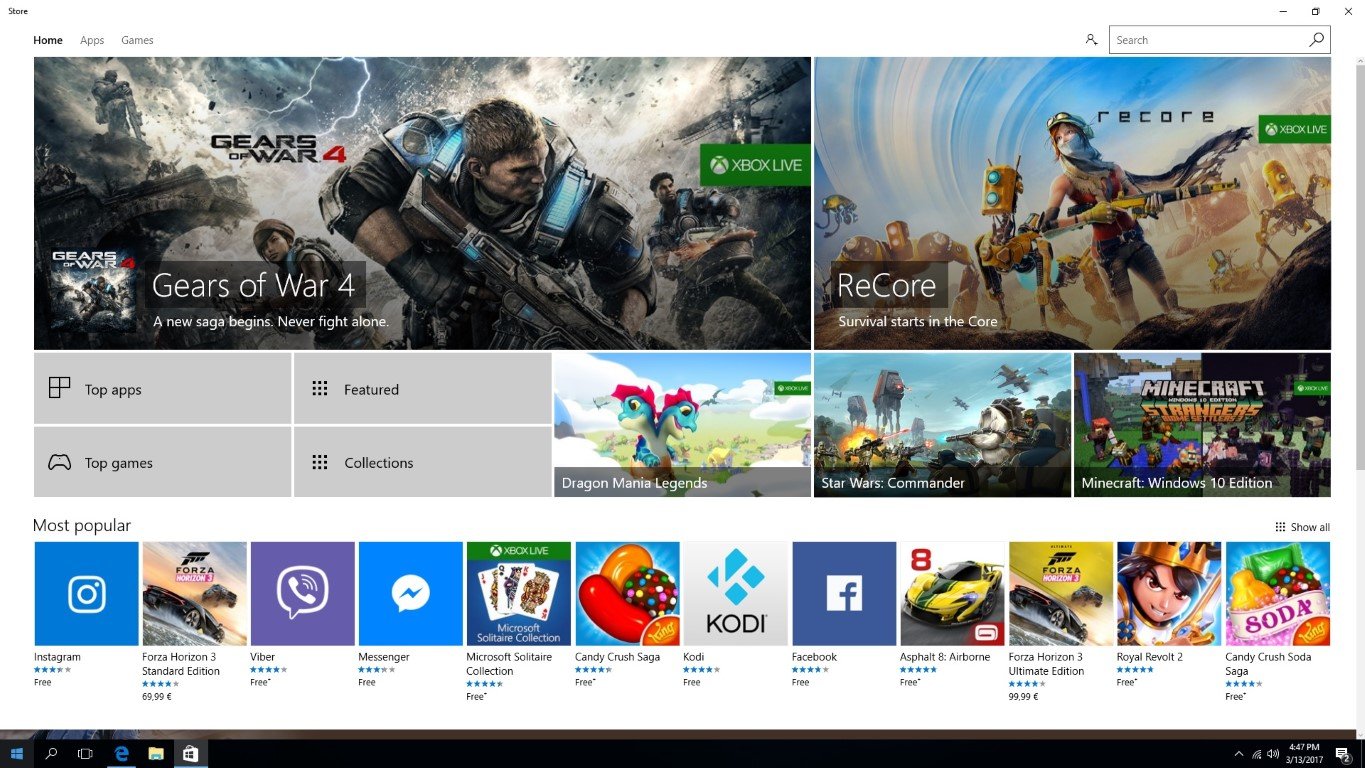Select the Kodi app icon
1365x768 pixels.
pyautogui.click(x=735, y=594)
